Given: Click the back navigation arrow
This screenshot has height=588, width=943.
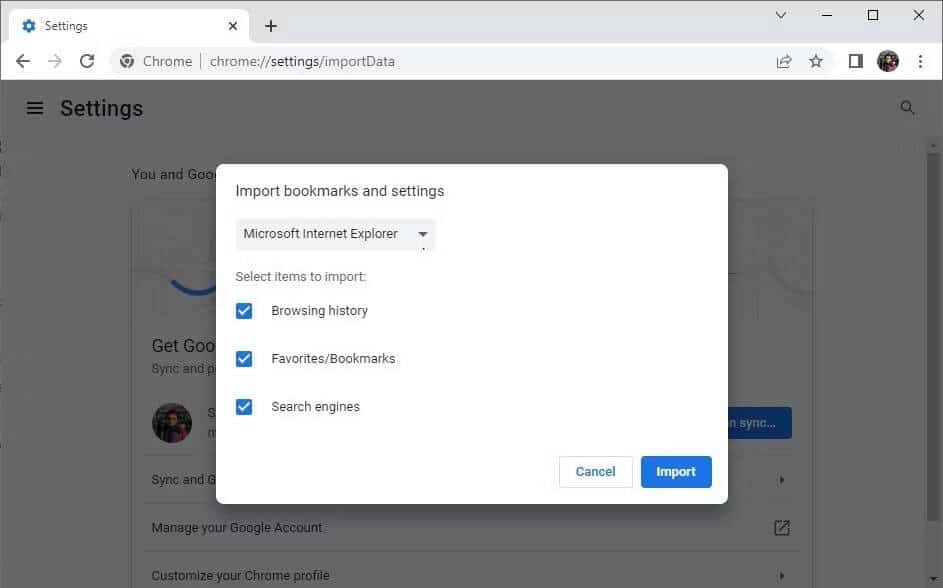Looking at the screenshot, I should pyautogui.click(x=23, y=60).
